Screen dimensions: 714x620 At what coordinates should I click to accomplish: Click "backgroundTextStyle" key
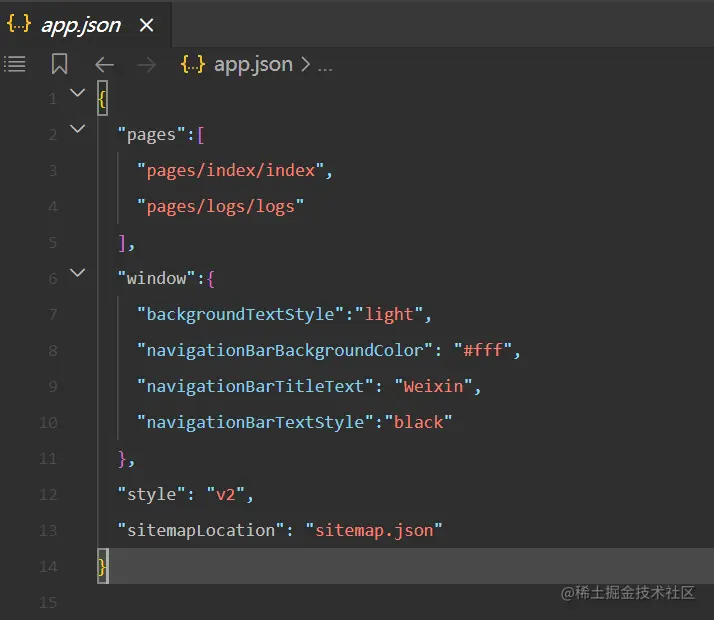[x=240, y=315]
